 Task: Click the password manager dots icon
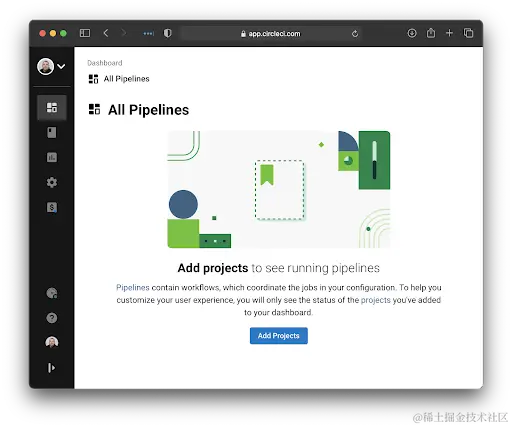pyautogui.click(x=148, y=33)
